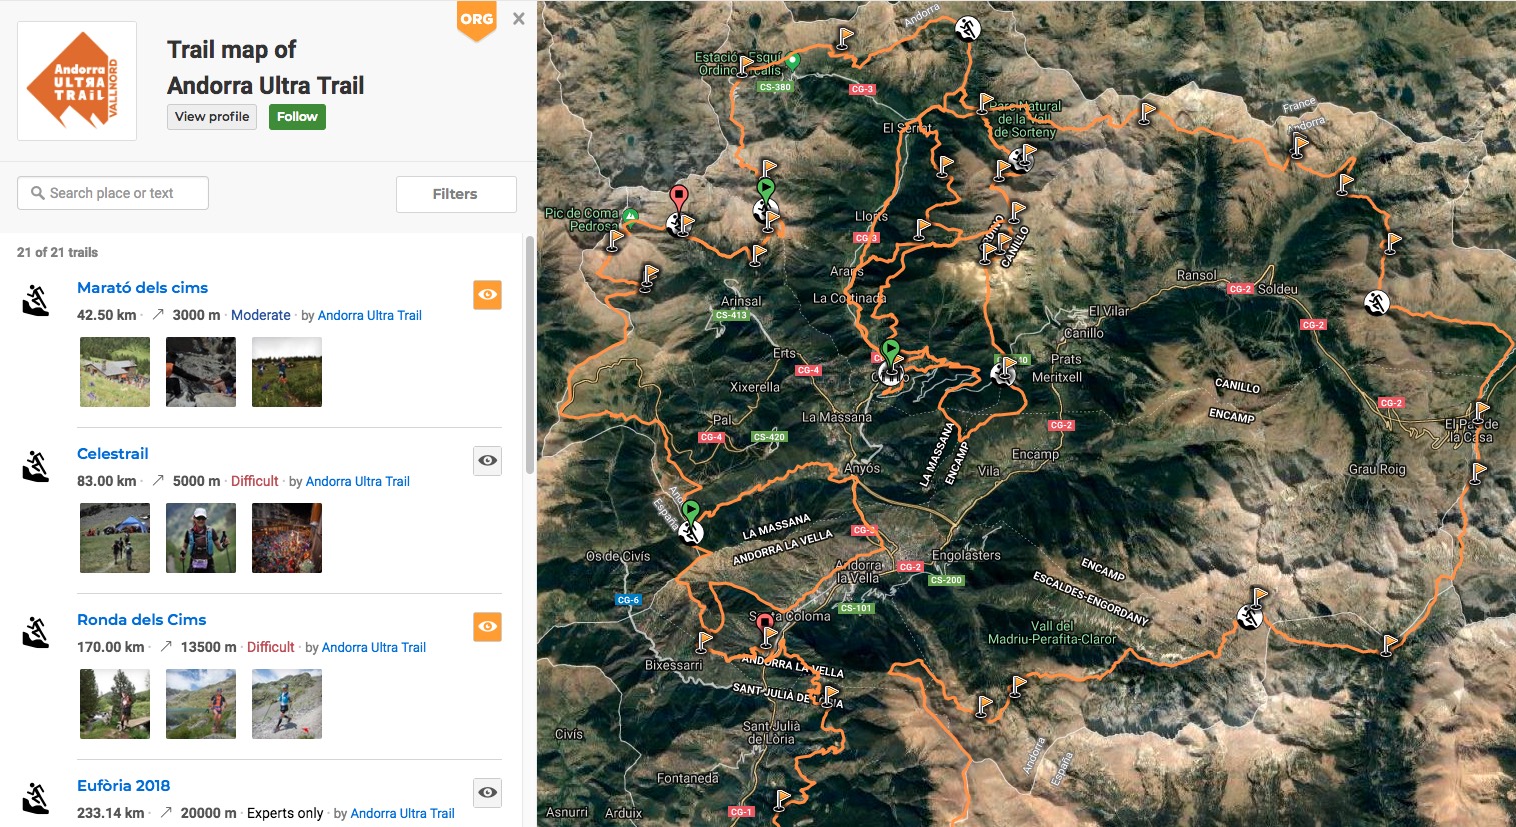Click the Andorra Ultra Trail logo
Screen dimensions: 1516x827
(77, 81)
